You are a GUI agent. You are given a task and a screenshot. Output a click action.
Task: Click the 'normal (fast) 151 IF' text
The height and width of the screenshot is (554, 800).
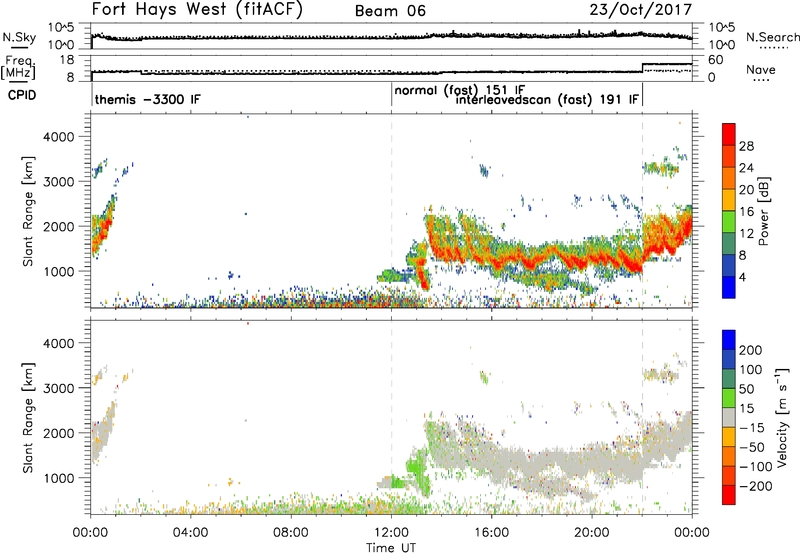click(x=460, y=90)
